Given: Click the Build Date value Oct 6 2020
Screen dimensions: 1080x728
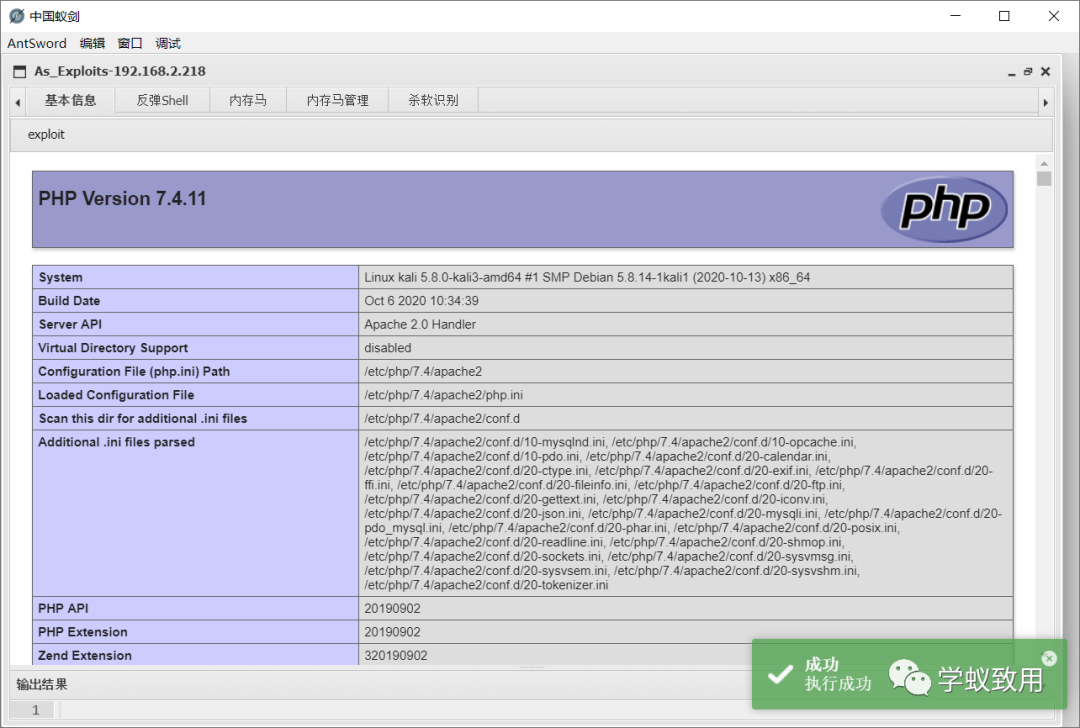Looking at the screenshot, I should pyautogui.click(x=422, y=301).
